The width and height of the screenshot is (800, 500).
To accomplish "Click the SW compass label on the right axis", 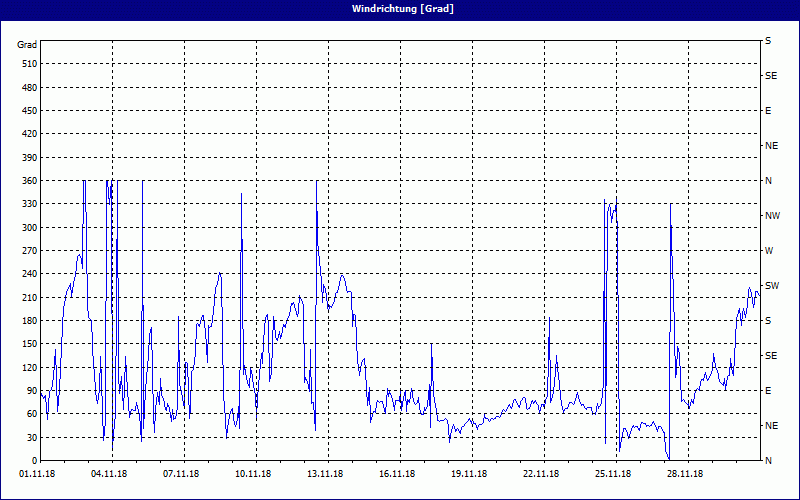I will (772, 286).
